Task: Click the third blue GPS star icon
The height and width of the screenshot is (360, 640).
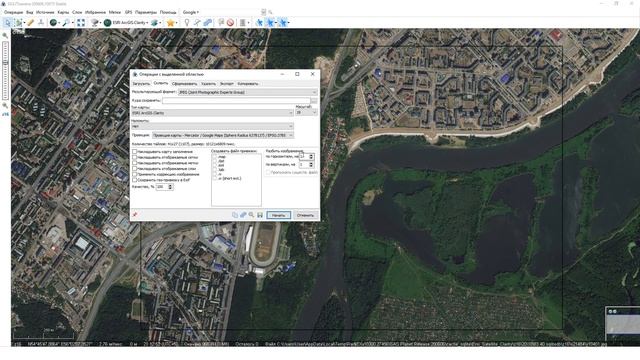Action: (x=282, y=22)
